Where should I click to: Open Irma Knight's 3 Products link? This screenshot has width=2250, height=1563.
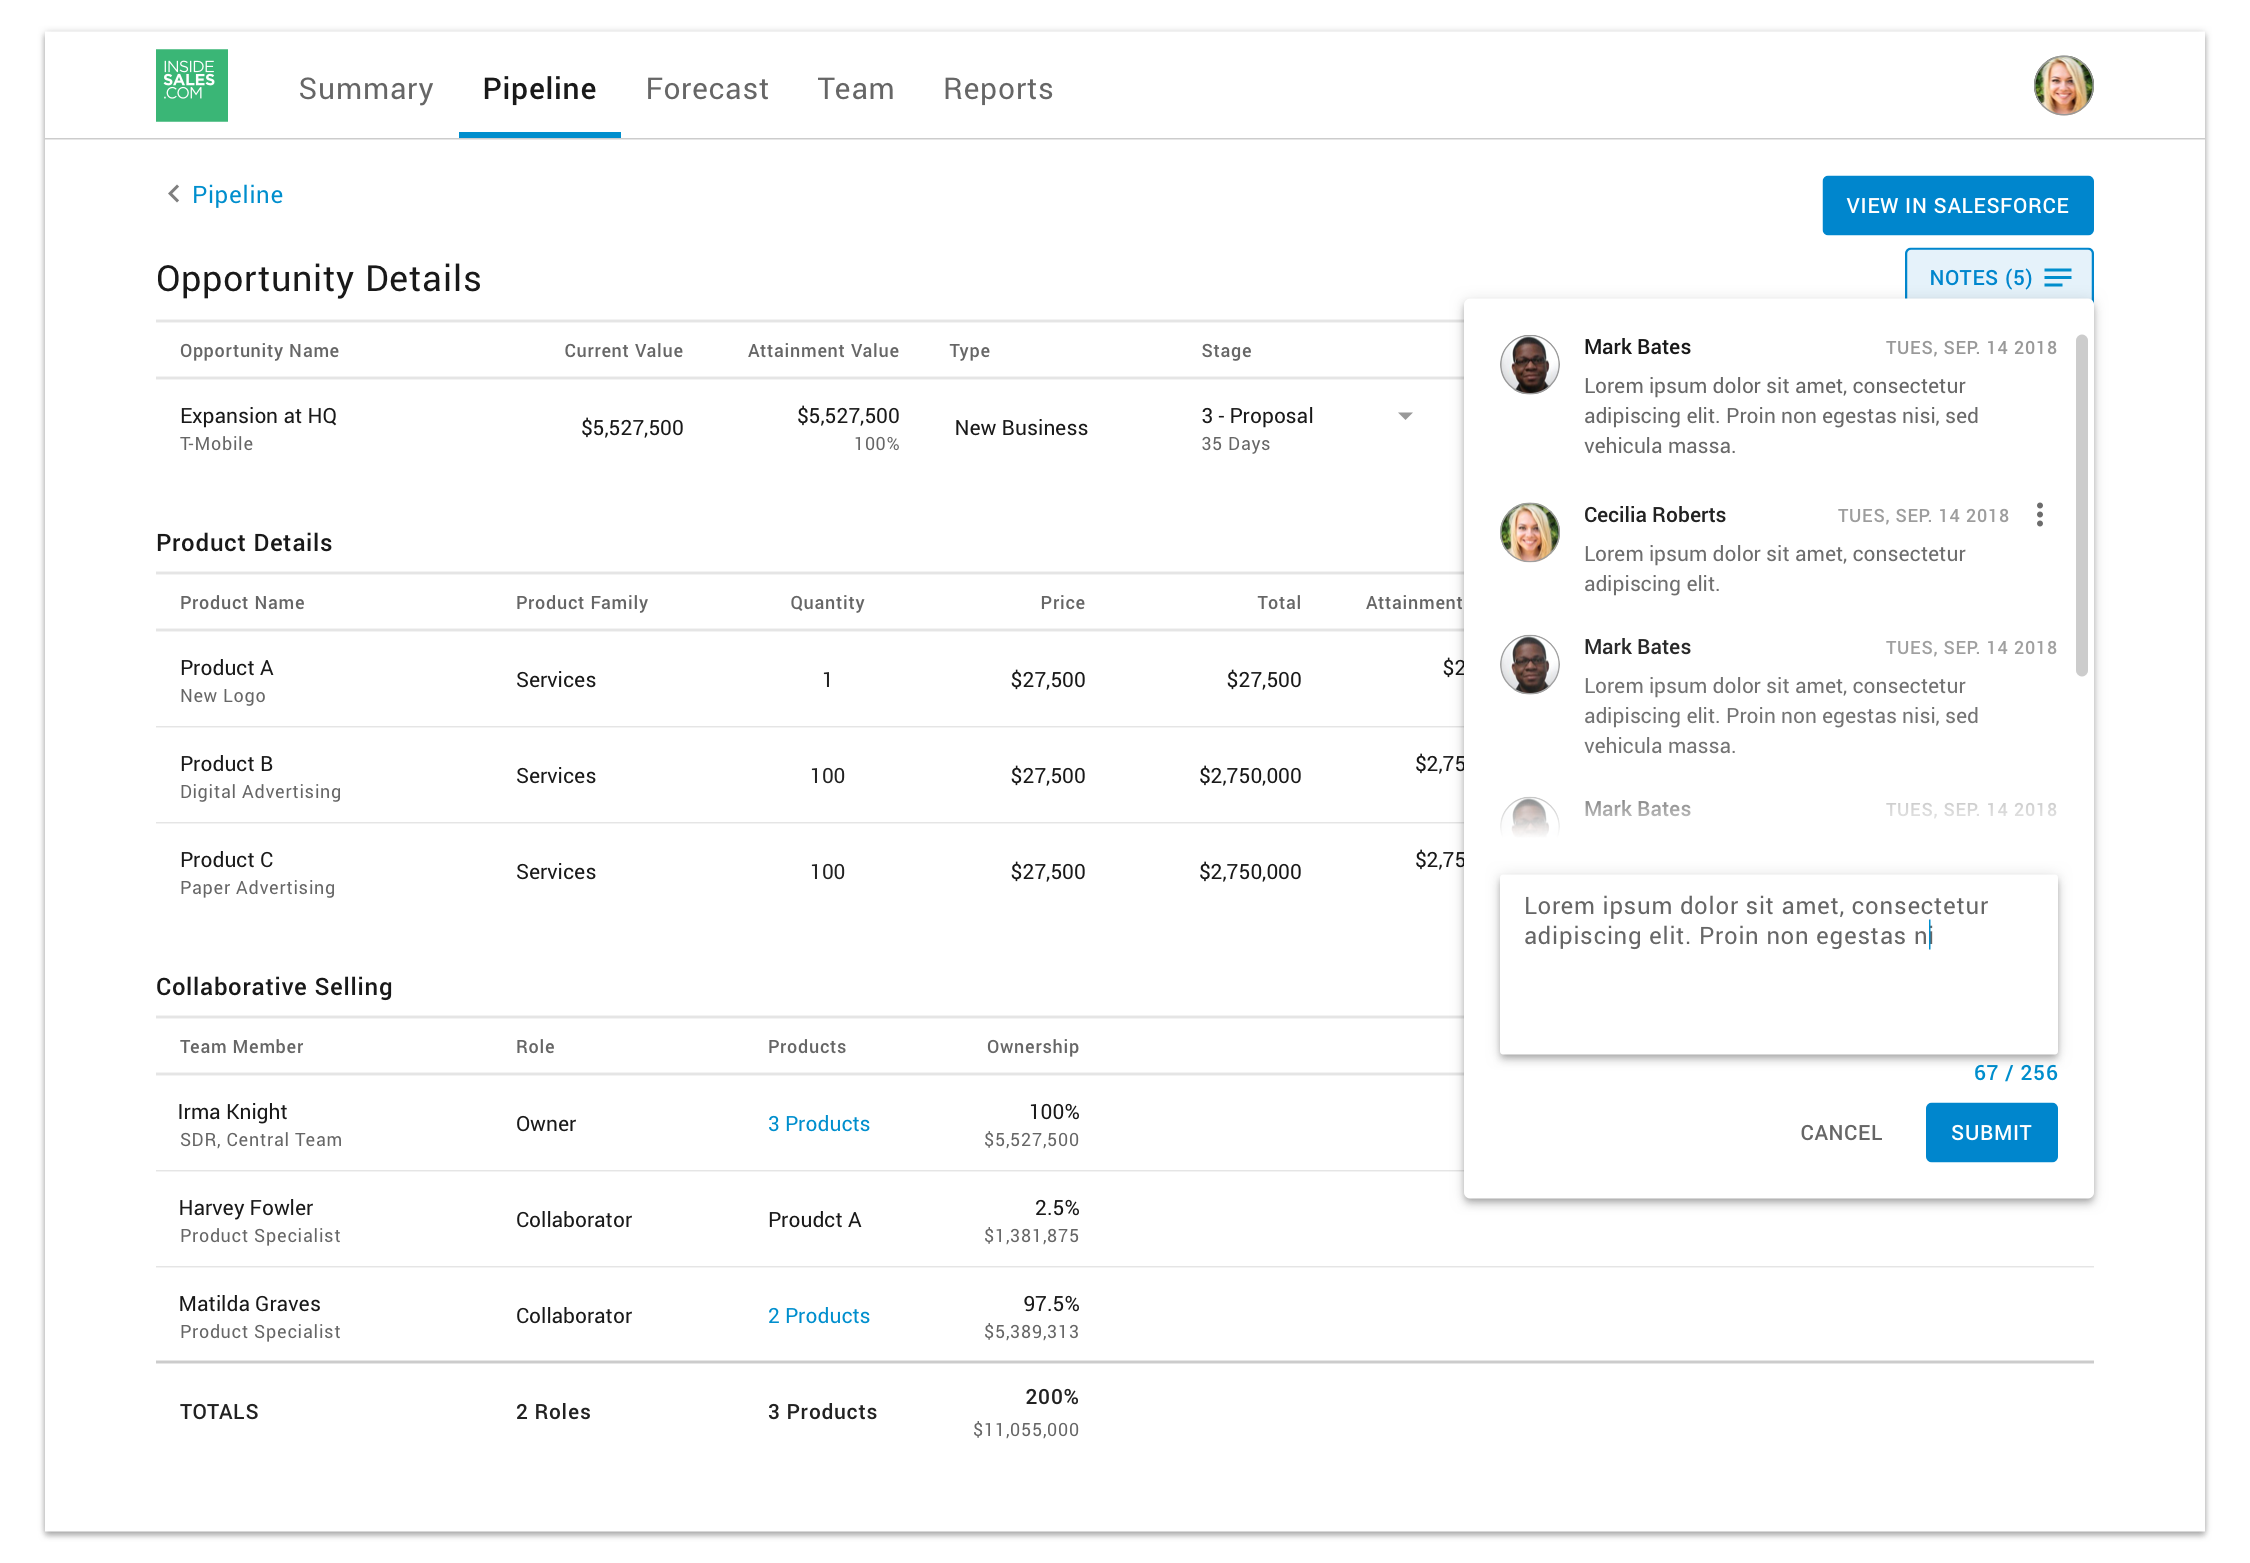point(818,1124)
